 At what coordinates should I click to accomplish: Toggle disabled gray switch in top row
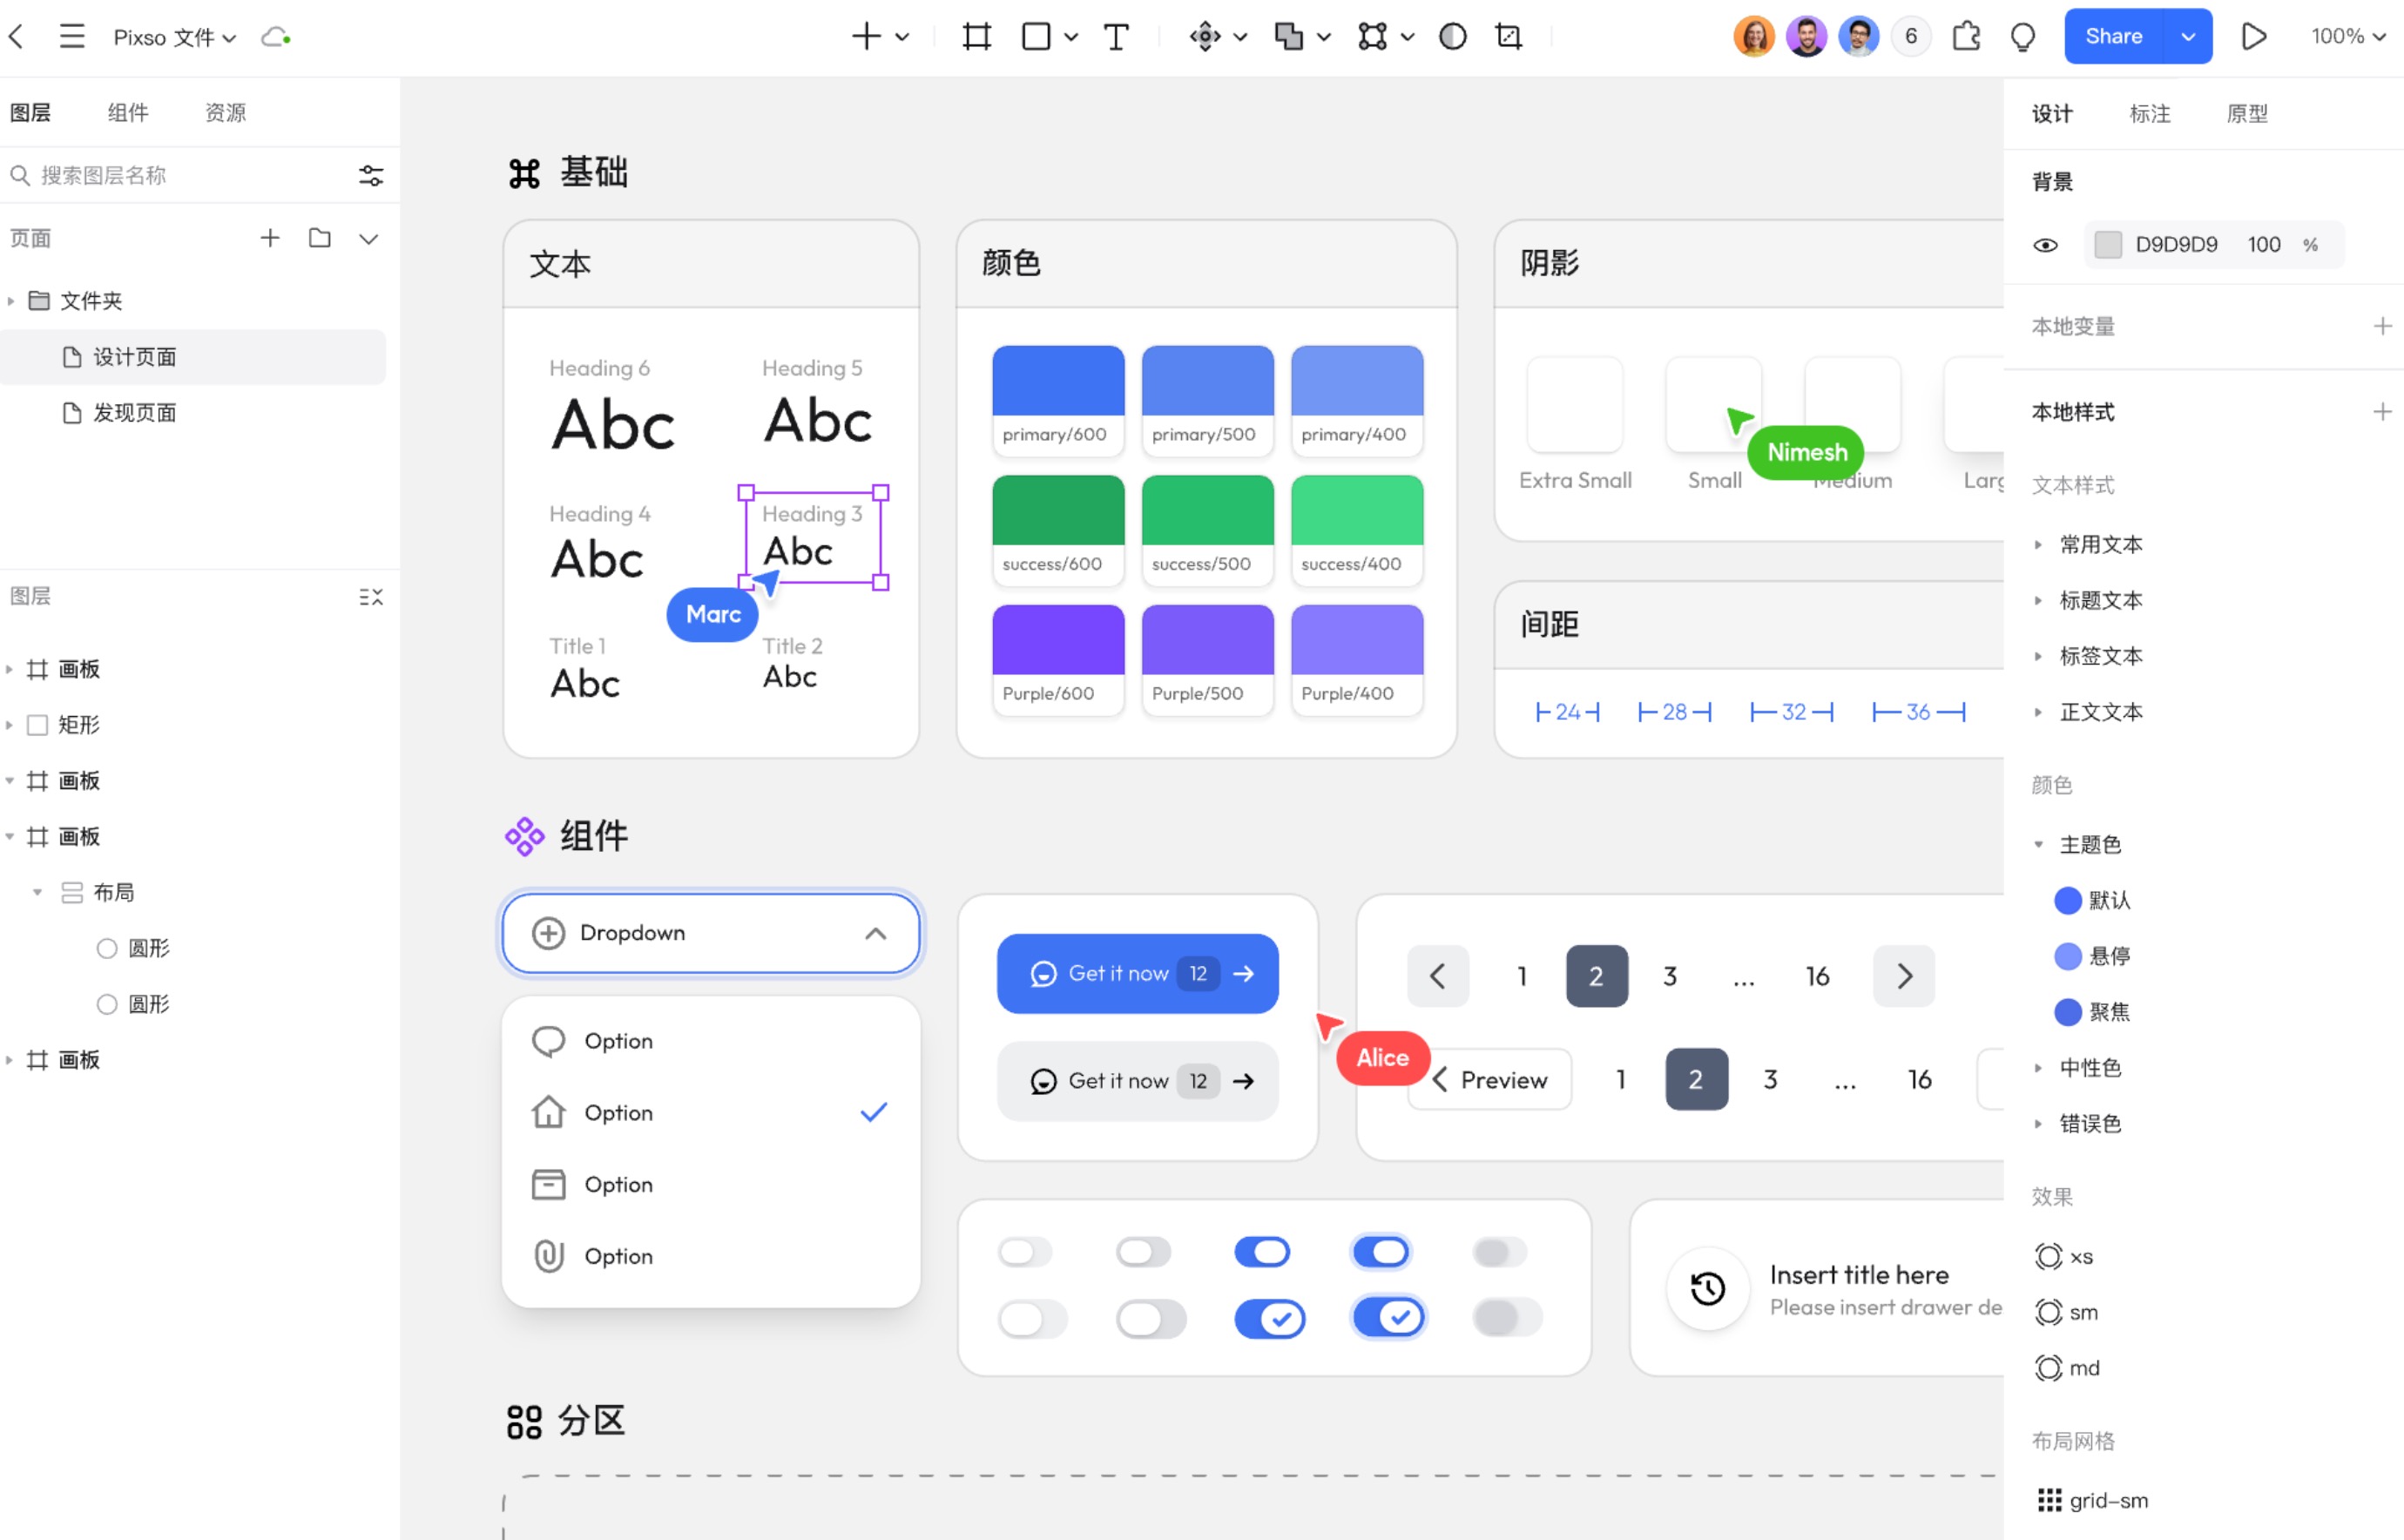1499,1251
